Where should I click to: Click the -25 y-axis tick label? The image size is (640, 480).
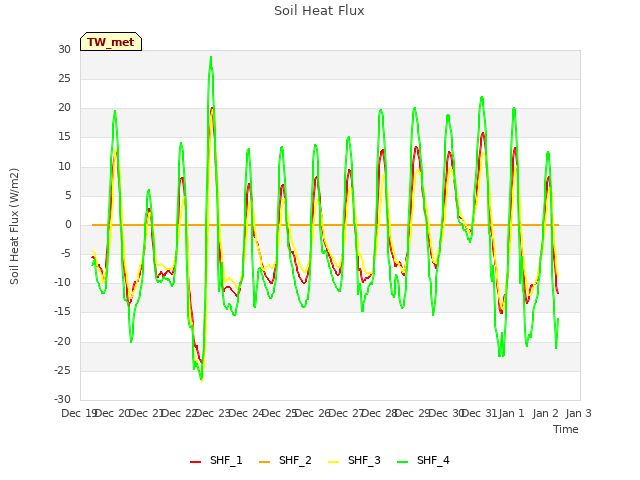pos(62,370)
